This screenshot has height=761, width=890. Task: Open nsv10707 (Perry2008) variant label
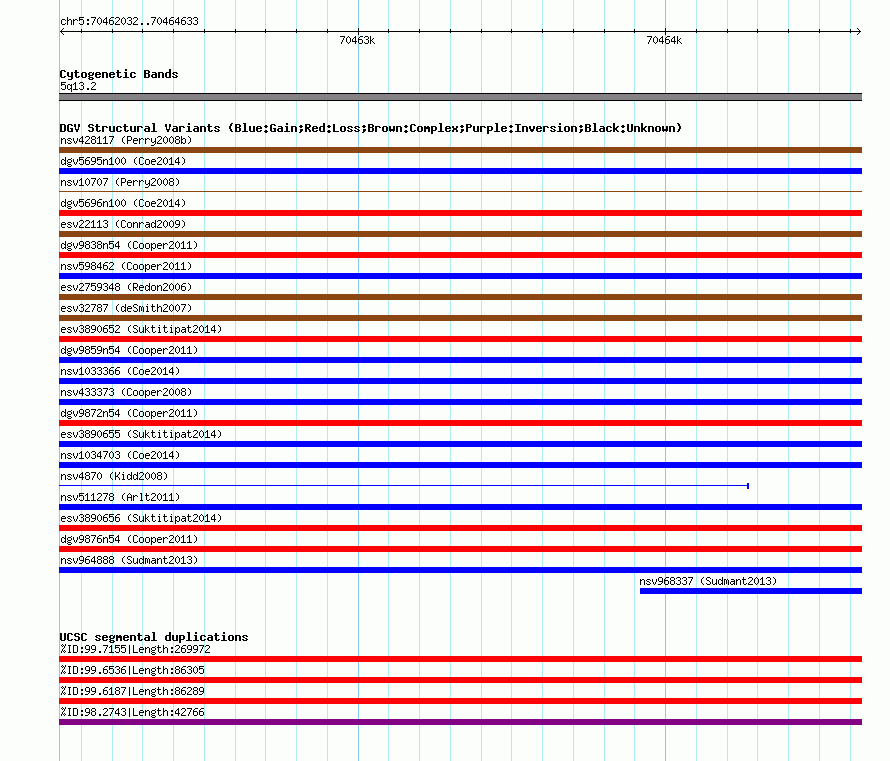coord(120,182)
